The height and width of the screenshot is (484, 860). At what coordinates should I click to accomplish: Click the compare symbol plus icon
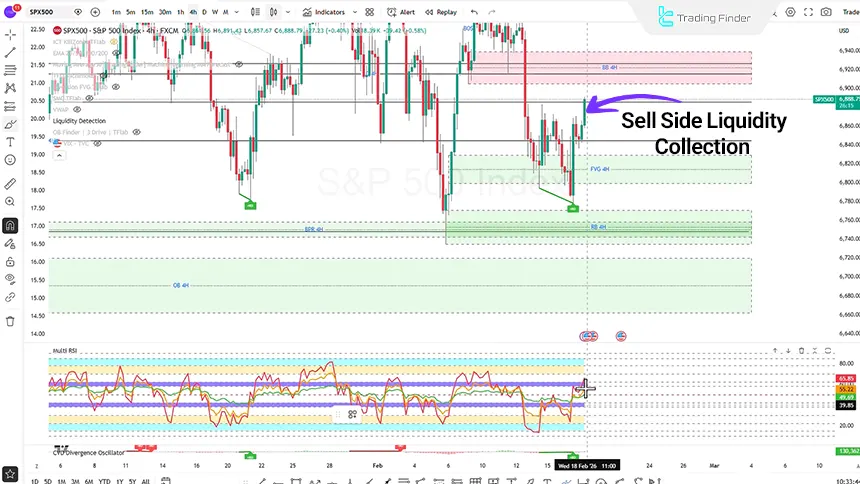point(95,12)
